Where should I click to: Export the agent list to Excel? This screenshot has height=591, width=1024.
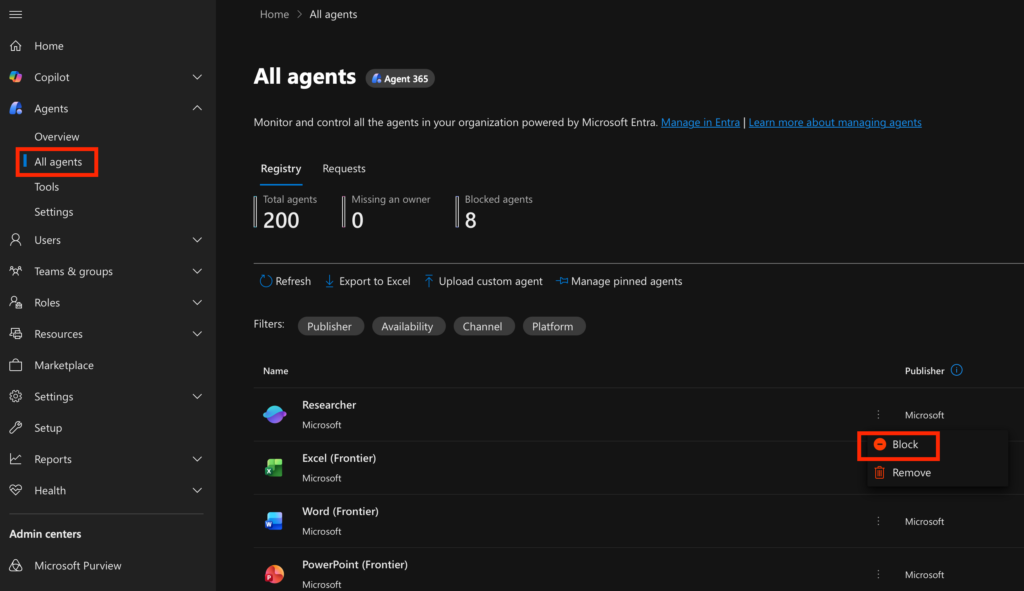coord(367,281)
